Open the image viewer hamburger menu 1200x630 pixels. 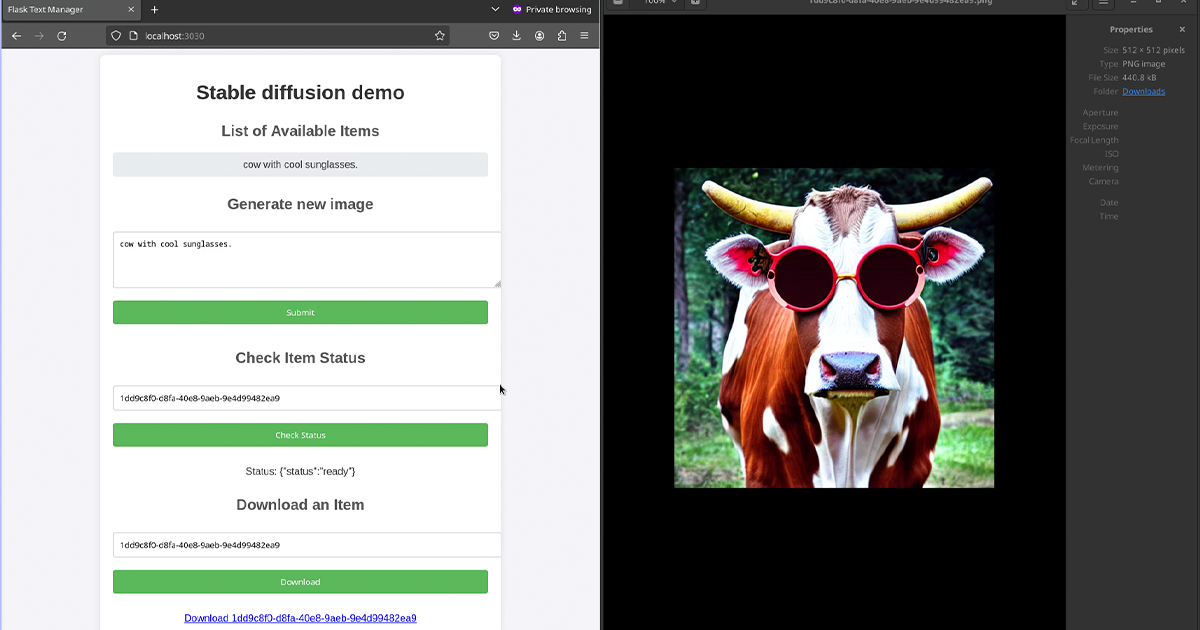point(1103,4)
